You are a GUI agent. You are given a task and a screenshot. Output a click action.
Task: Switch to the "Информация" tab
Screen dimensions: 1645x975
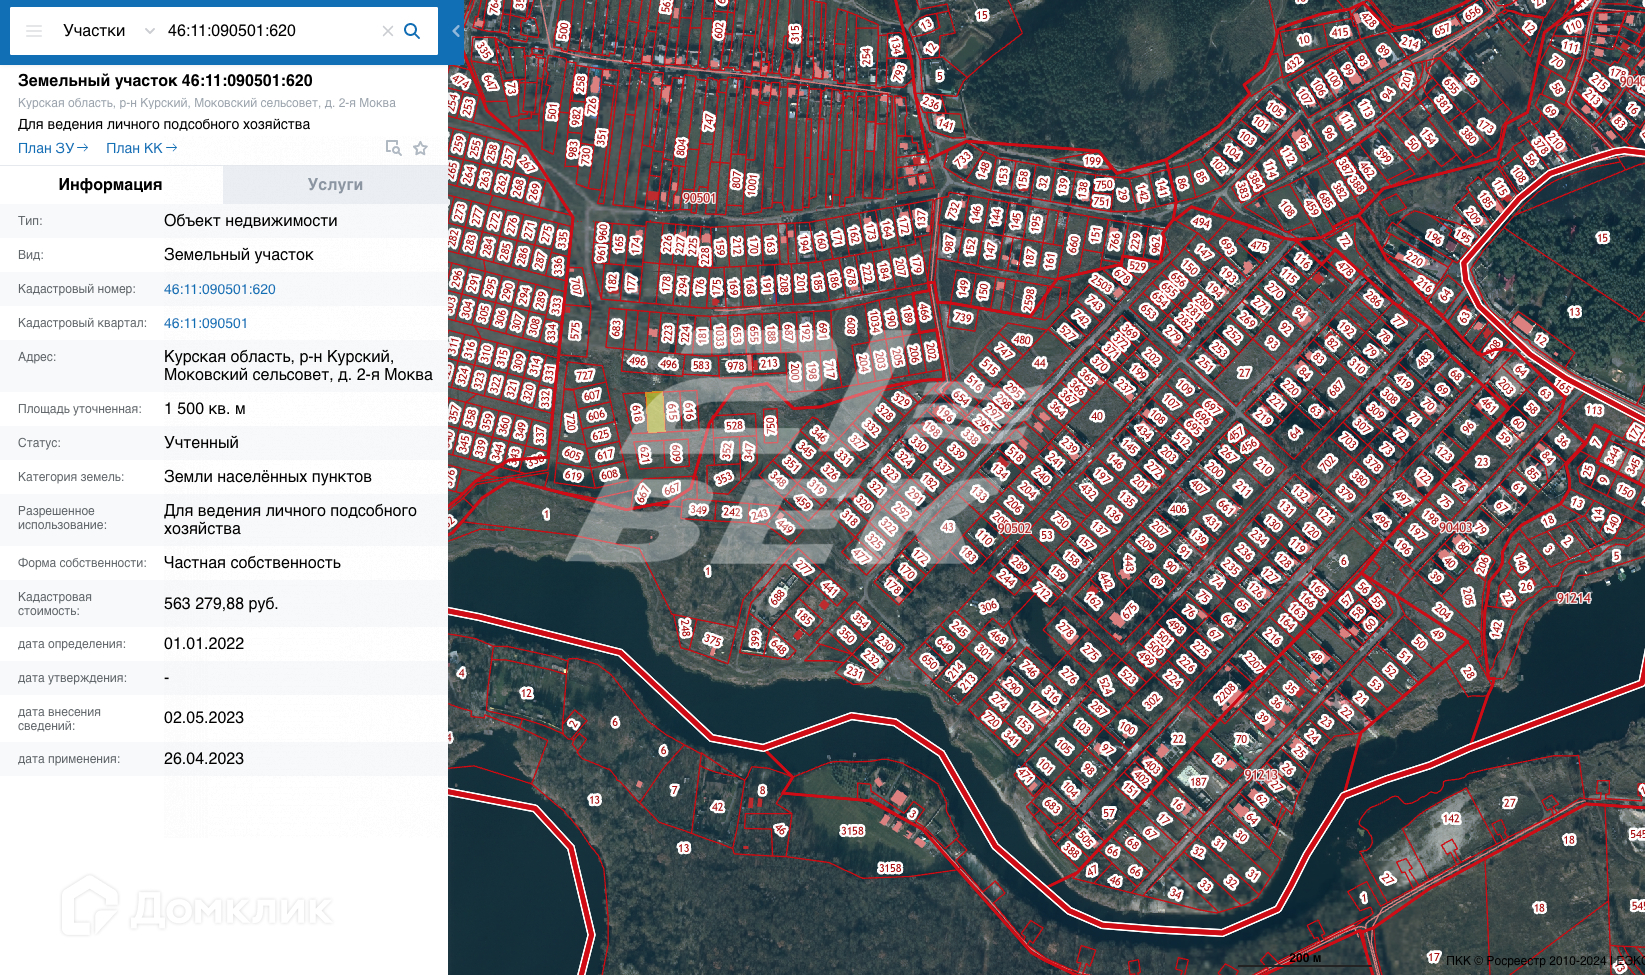pos(110,185)
